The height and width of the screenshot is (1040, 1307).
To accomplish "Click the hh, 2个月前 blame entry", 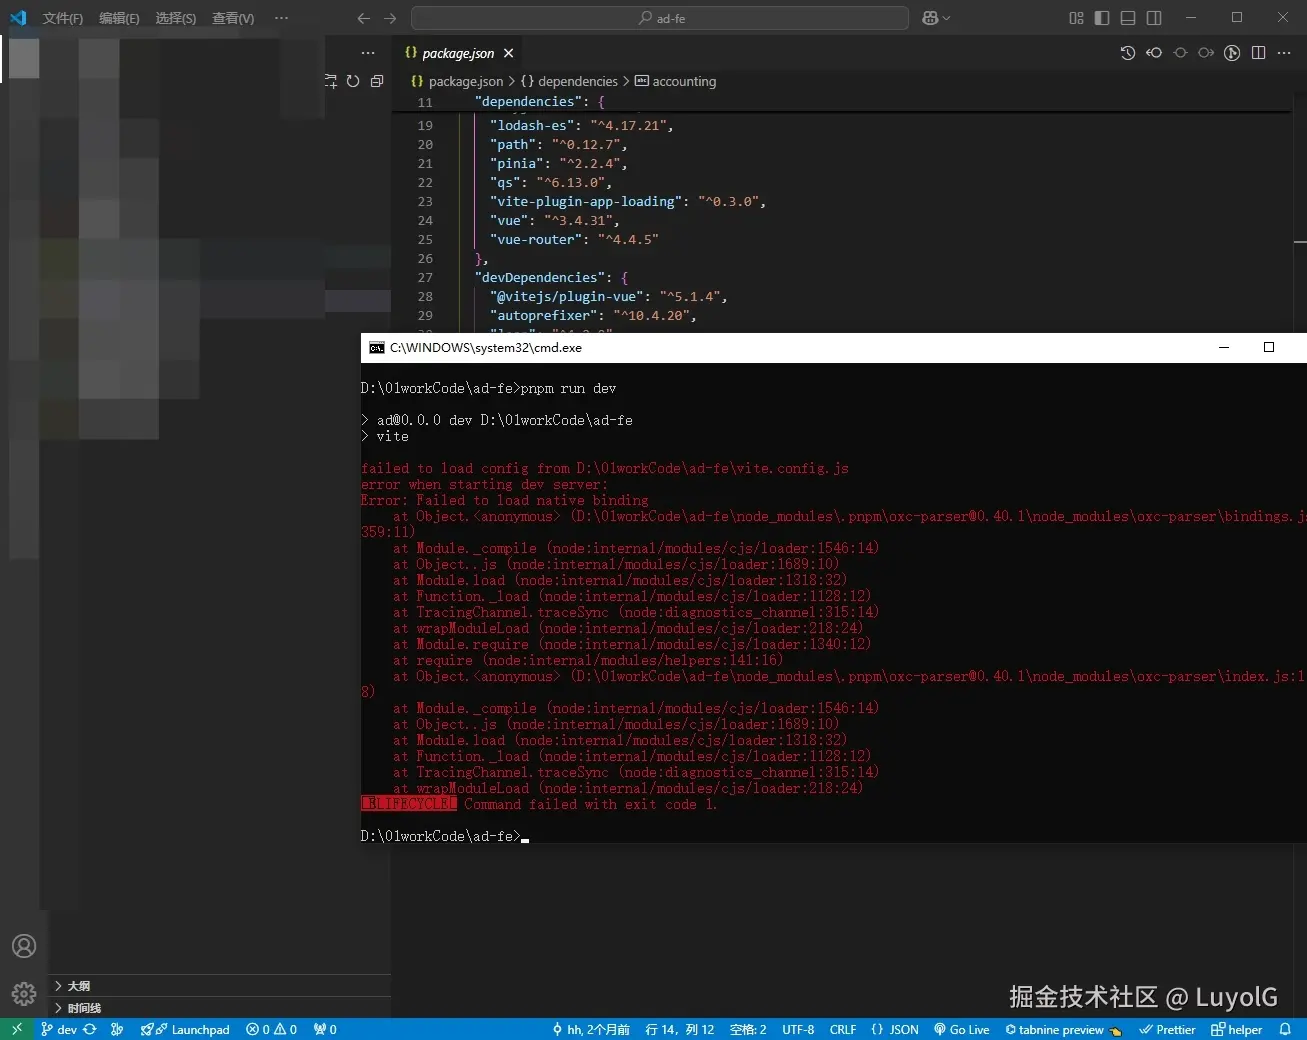I will pyautogui.click(x=591, y=1029).
